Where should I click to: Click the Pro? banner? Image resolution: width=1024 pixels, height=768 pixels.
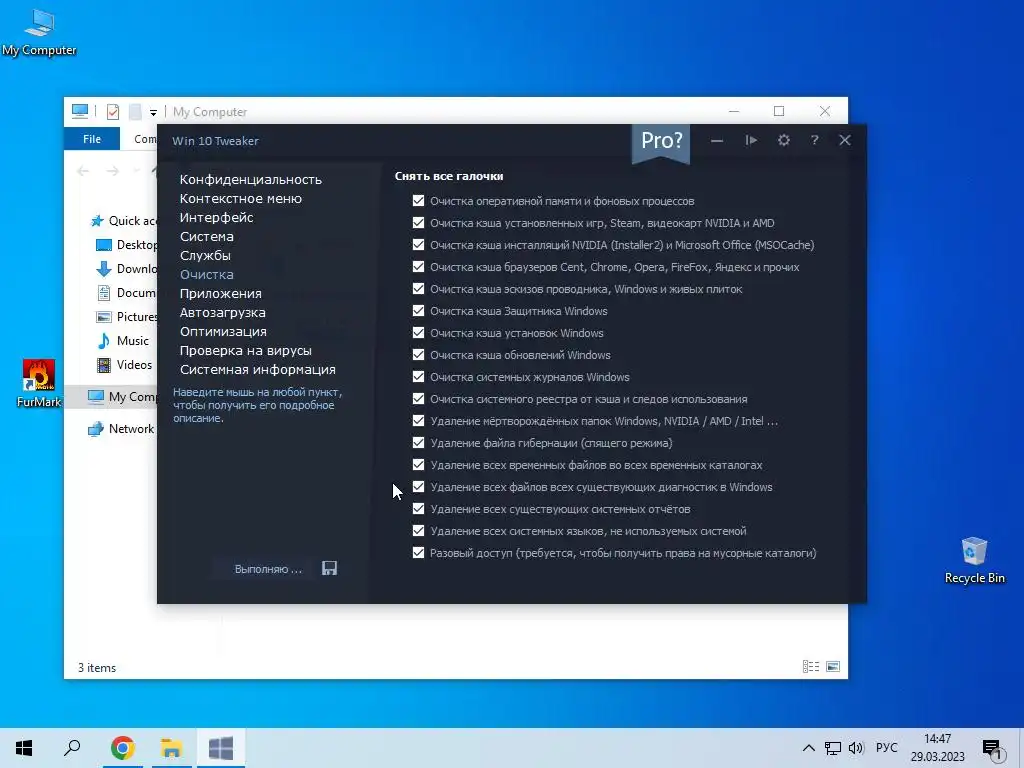pyautogui.click(x=661, y=141)
